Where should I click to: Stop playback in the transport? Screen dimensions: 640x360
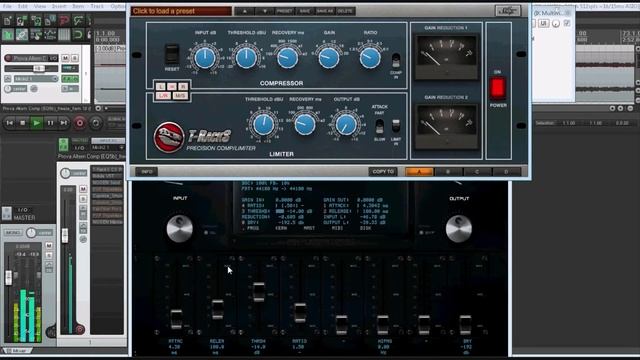click(x=23, y=122)
